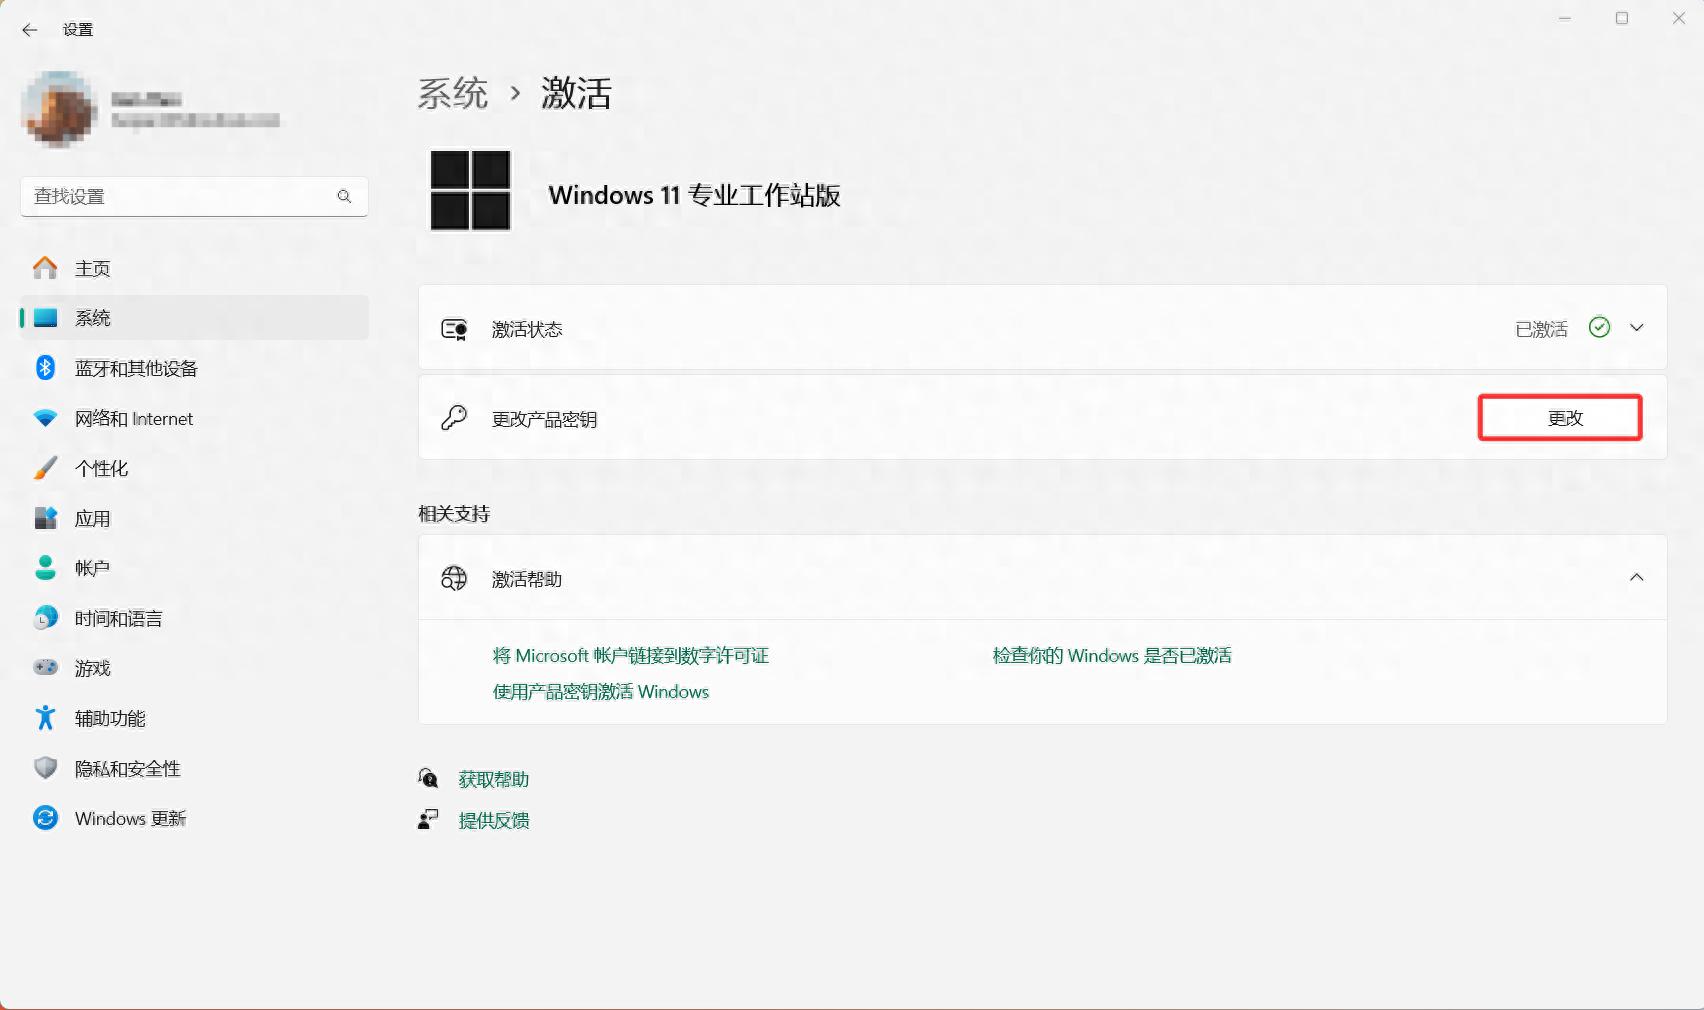Click the 提供反馈 person icon

tap(428, 820)
